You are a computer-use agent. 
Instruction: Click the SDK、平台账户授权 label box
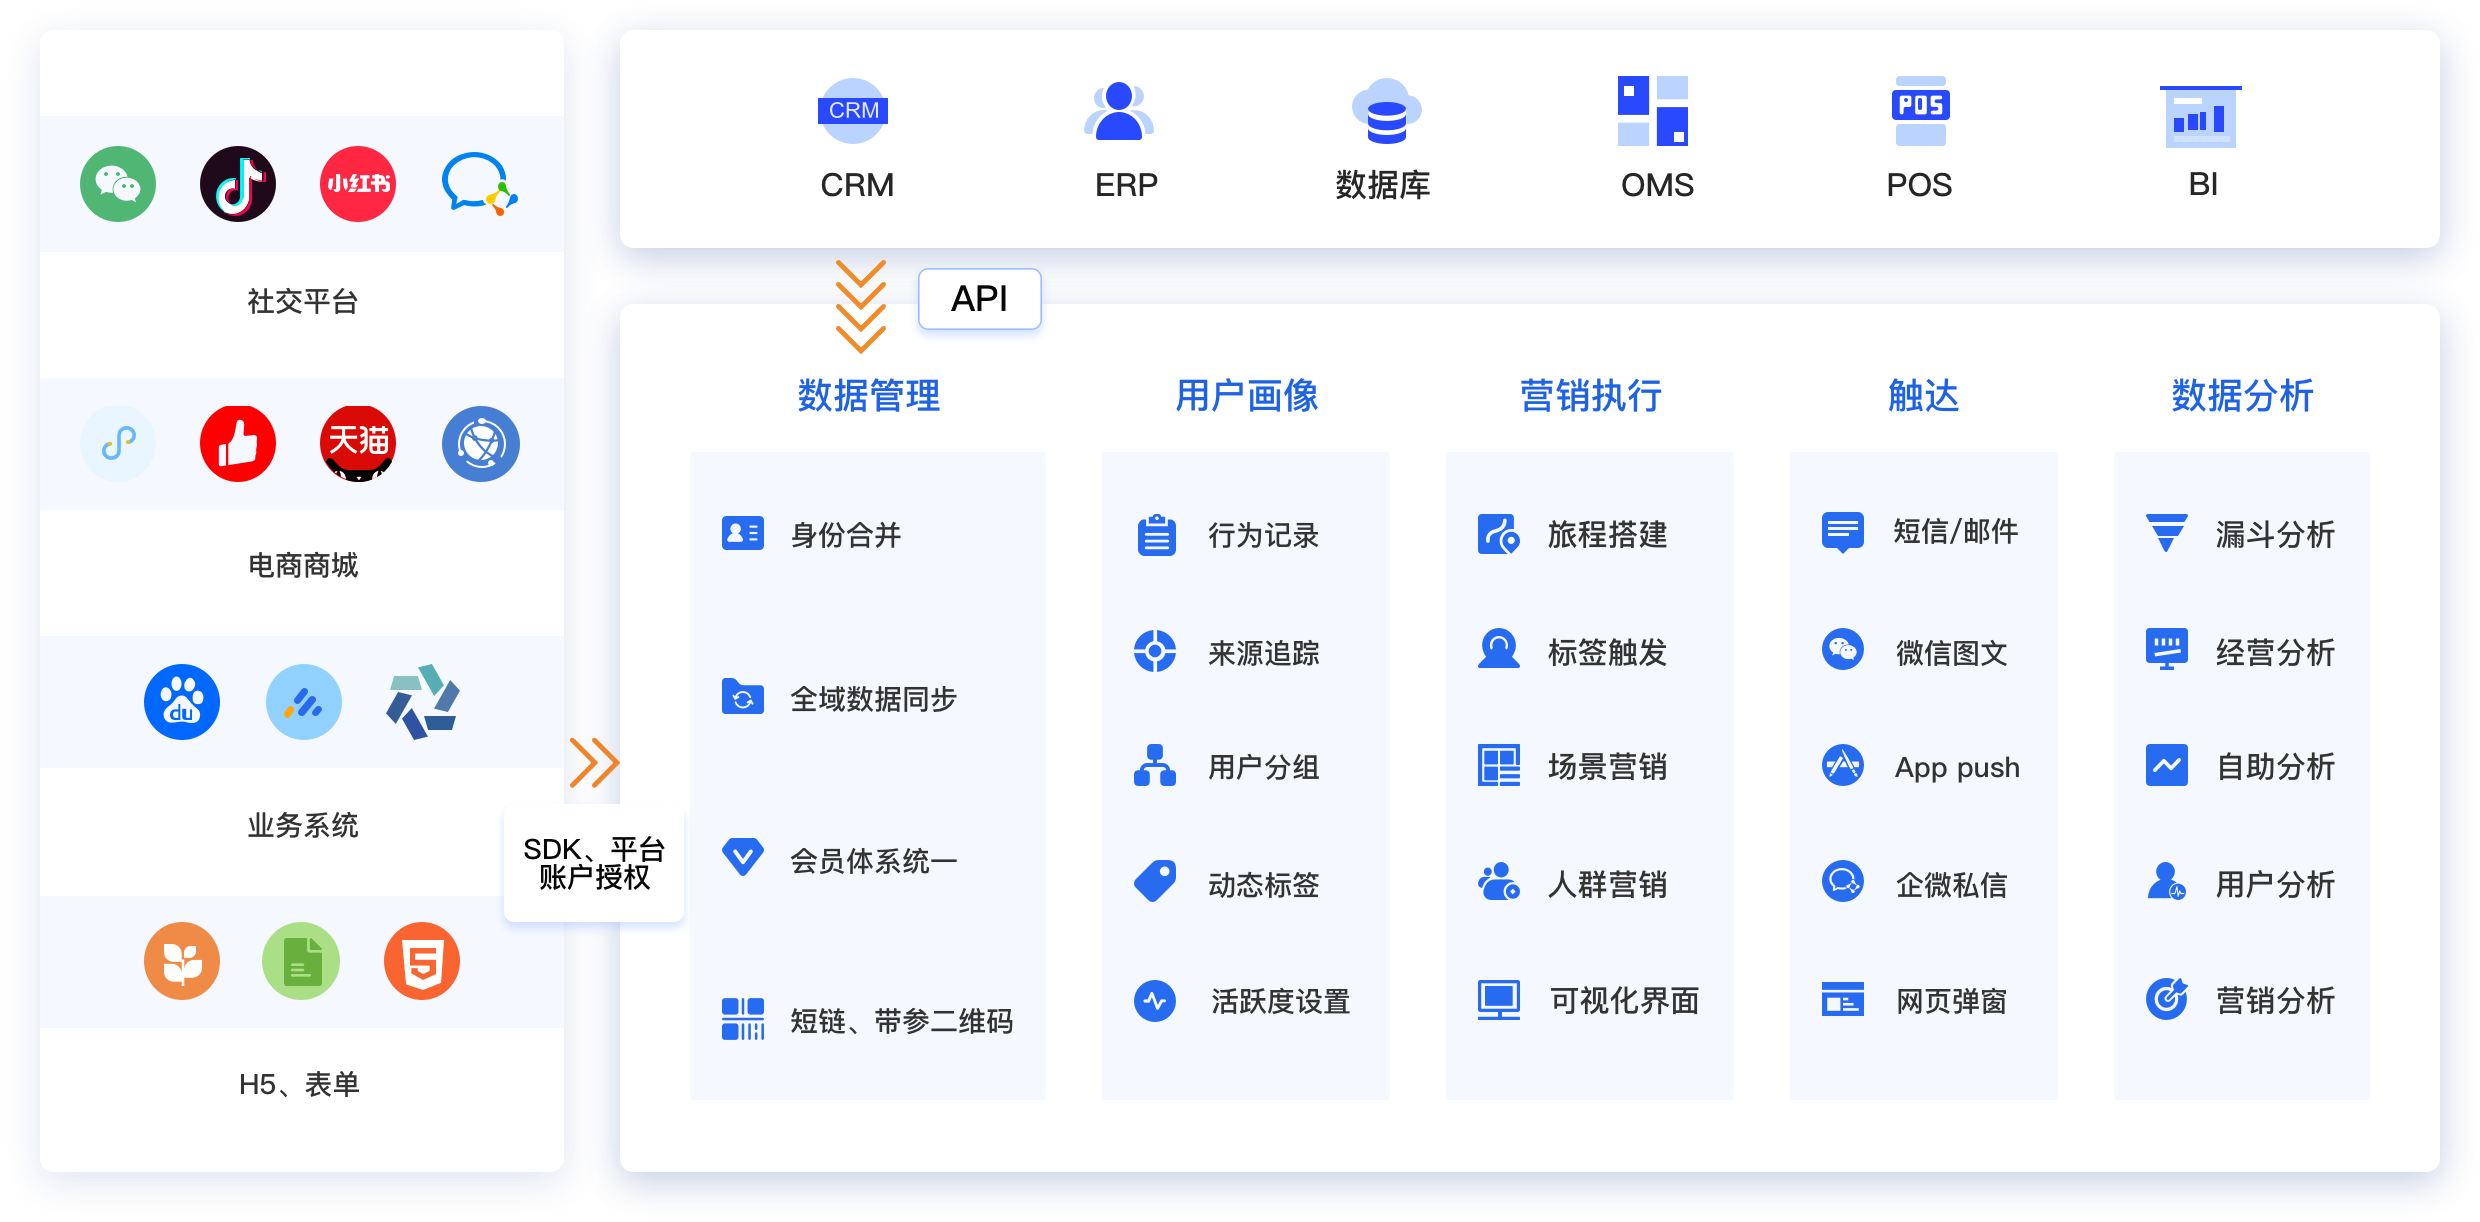(x=594, y=864)
